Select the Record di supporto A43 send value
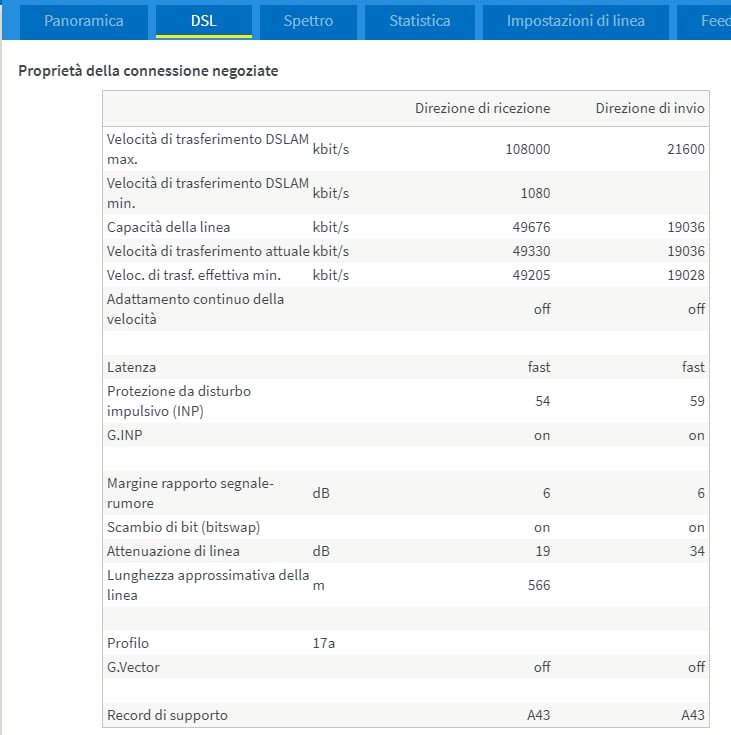Image resolution: width=731 pixels, height=735 pixels. (693, 715)
